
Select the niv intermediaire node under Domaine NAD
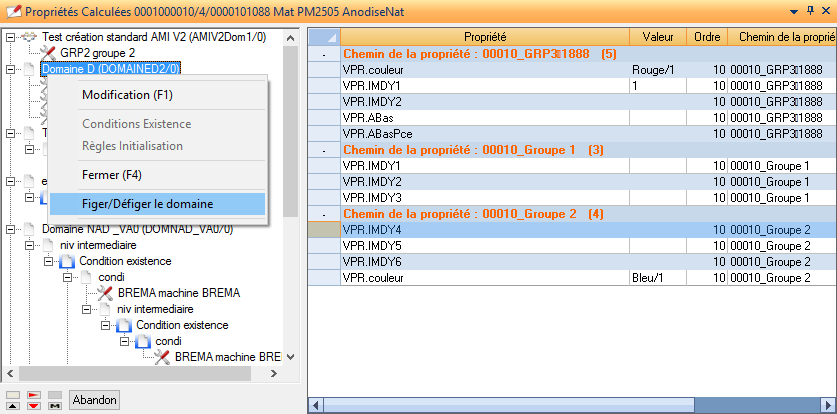pos(97,245)
